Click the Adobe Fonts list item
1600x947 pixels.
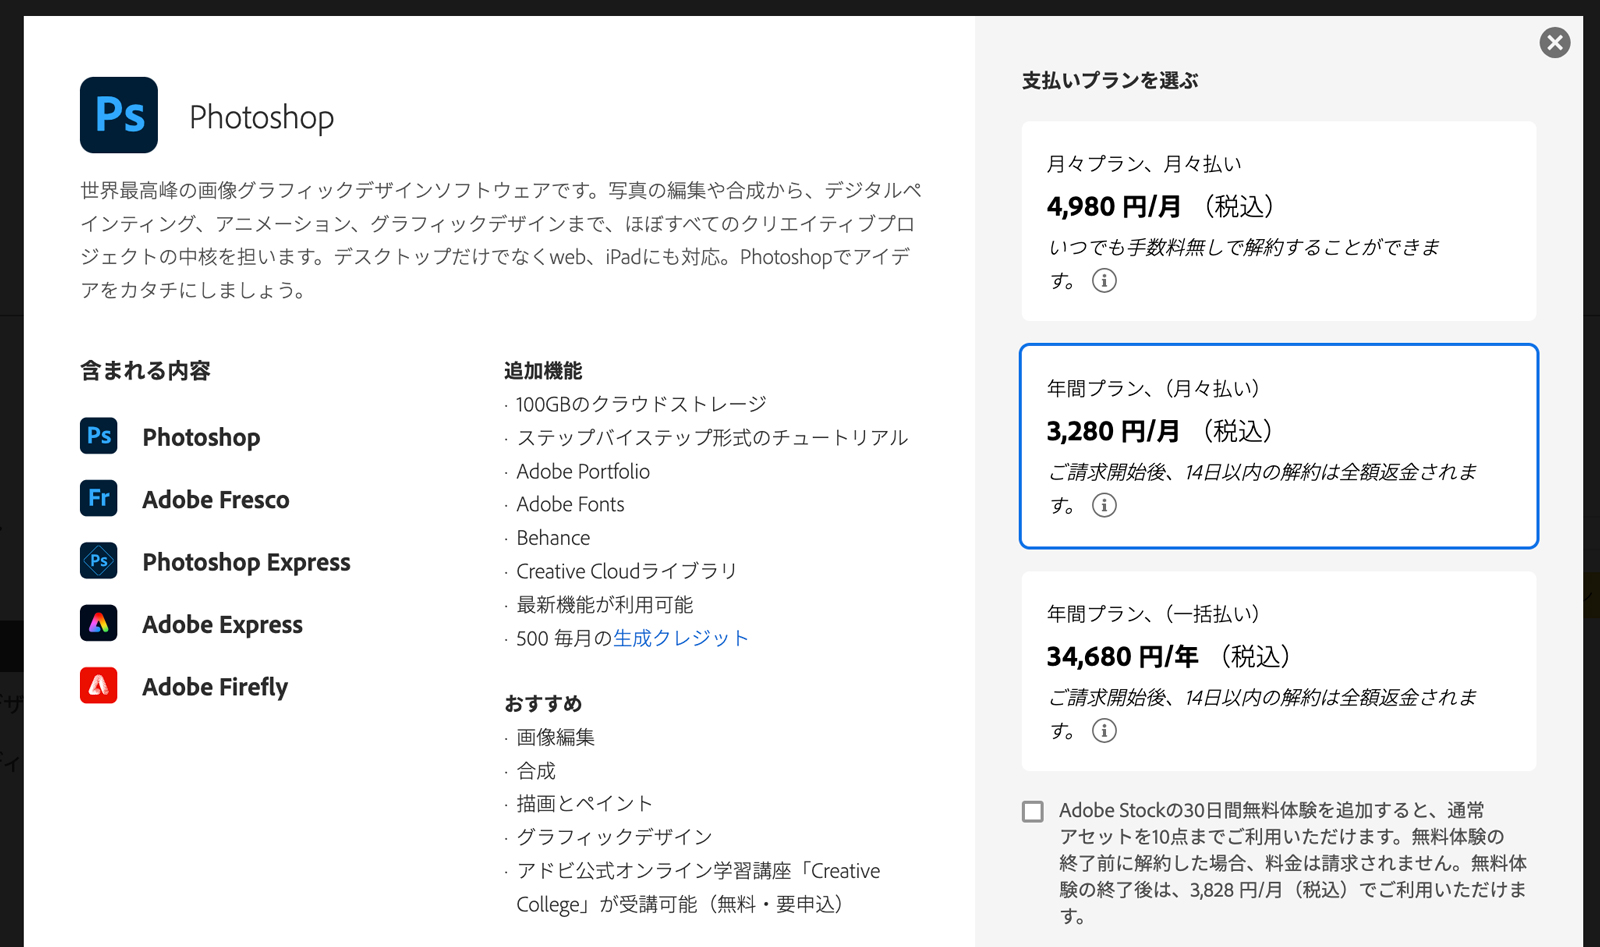tap(570, 504)
